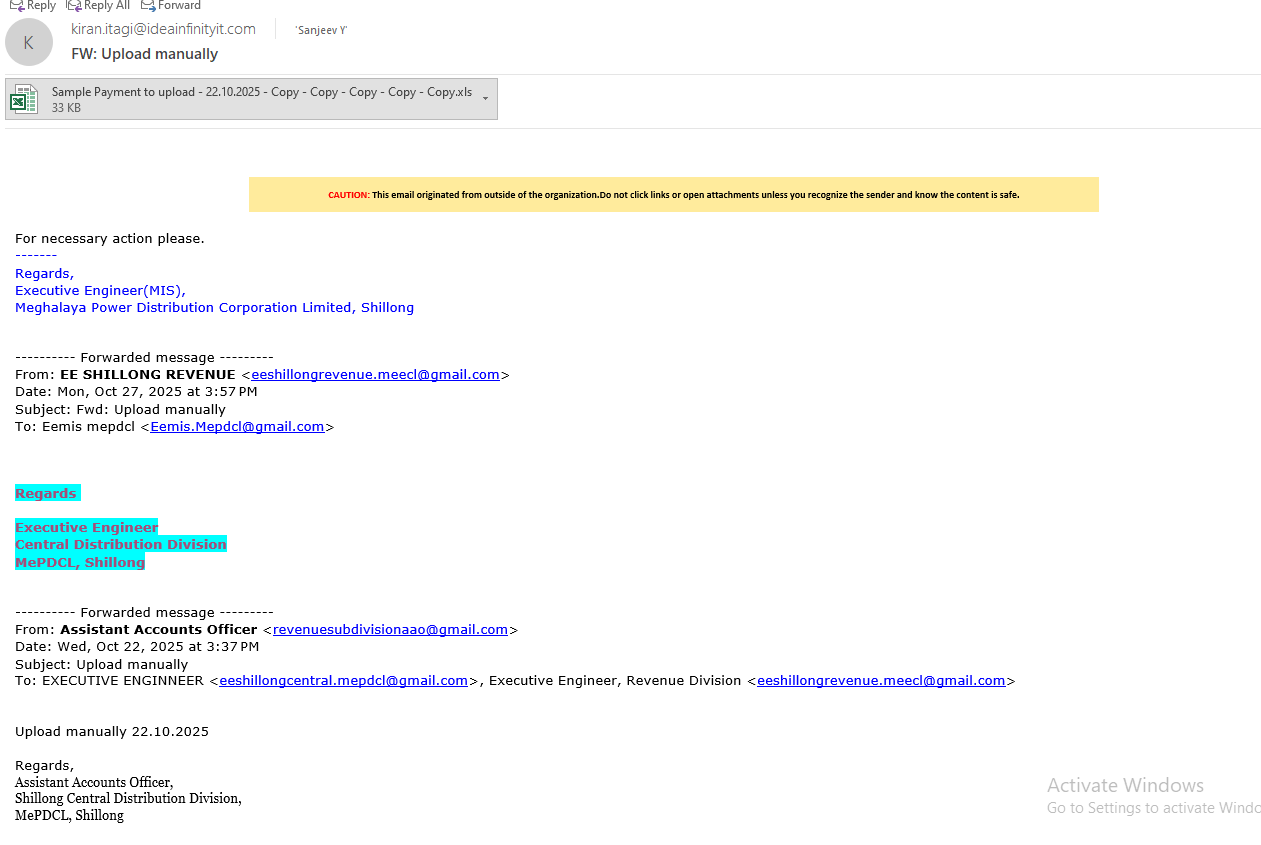1261x845 pixels.
Task: Click the Reply All button
Action: point(98,5)
